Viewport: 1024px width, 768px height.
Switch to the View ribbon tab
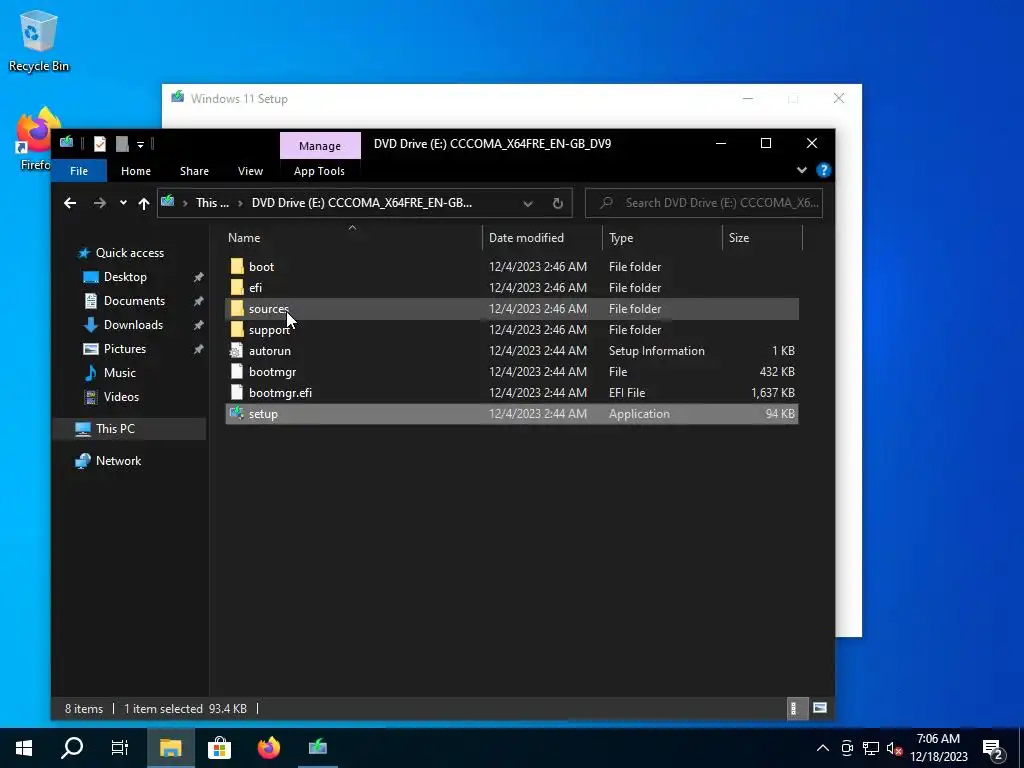[x=250, y=171]
